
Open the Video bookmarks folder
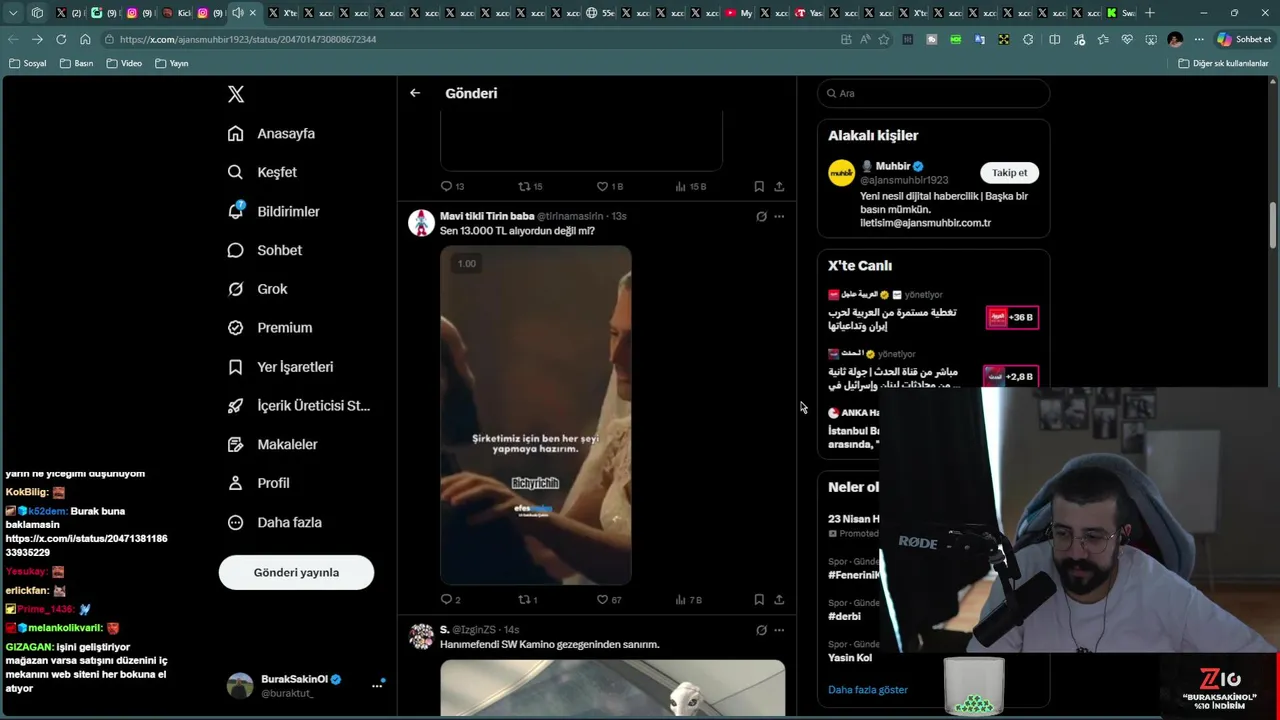pyautogui.click(x=124, y=63)
